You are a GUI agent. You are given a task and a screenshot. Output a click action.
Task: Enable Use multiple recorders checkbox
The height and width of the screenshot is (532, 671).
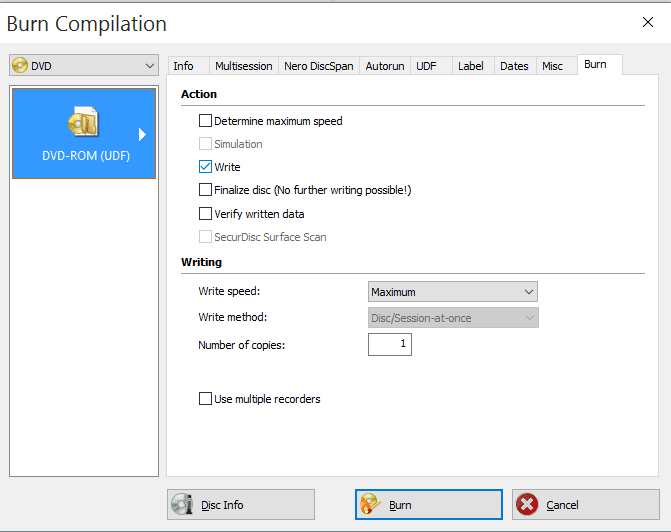205,398
